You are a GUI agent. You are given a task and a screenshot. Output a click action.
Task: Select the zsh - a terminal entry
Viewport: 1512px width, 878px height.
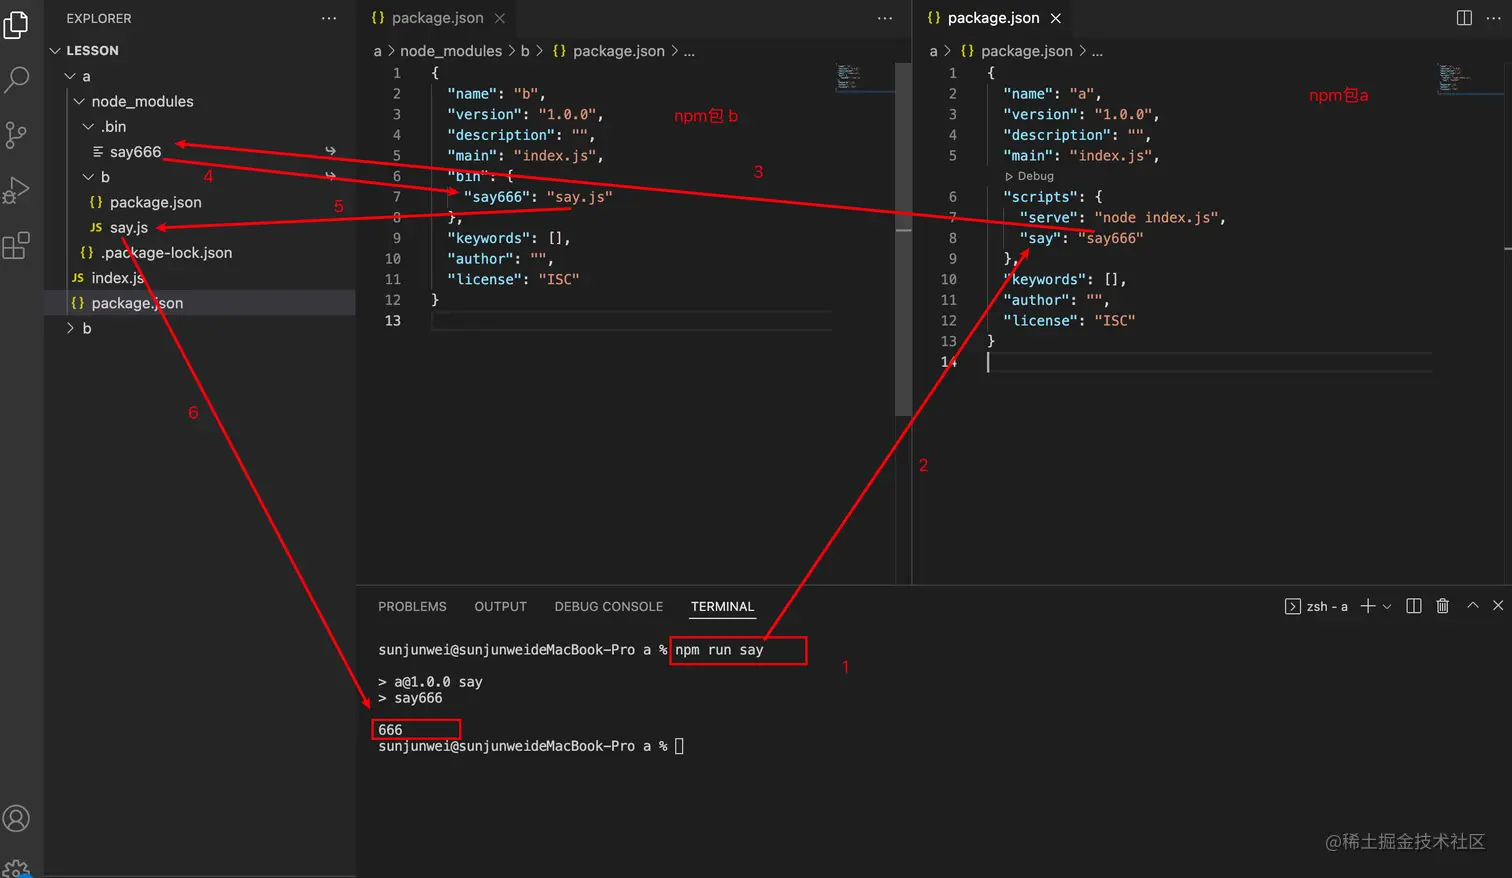coord(1316,606)
